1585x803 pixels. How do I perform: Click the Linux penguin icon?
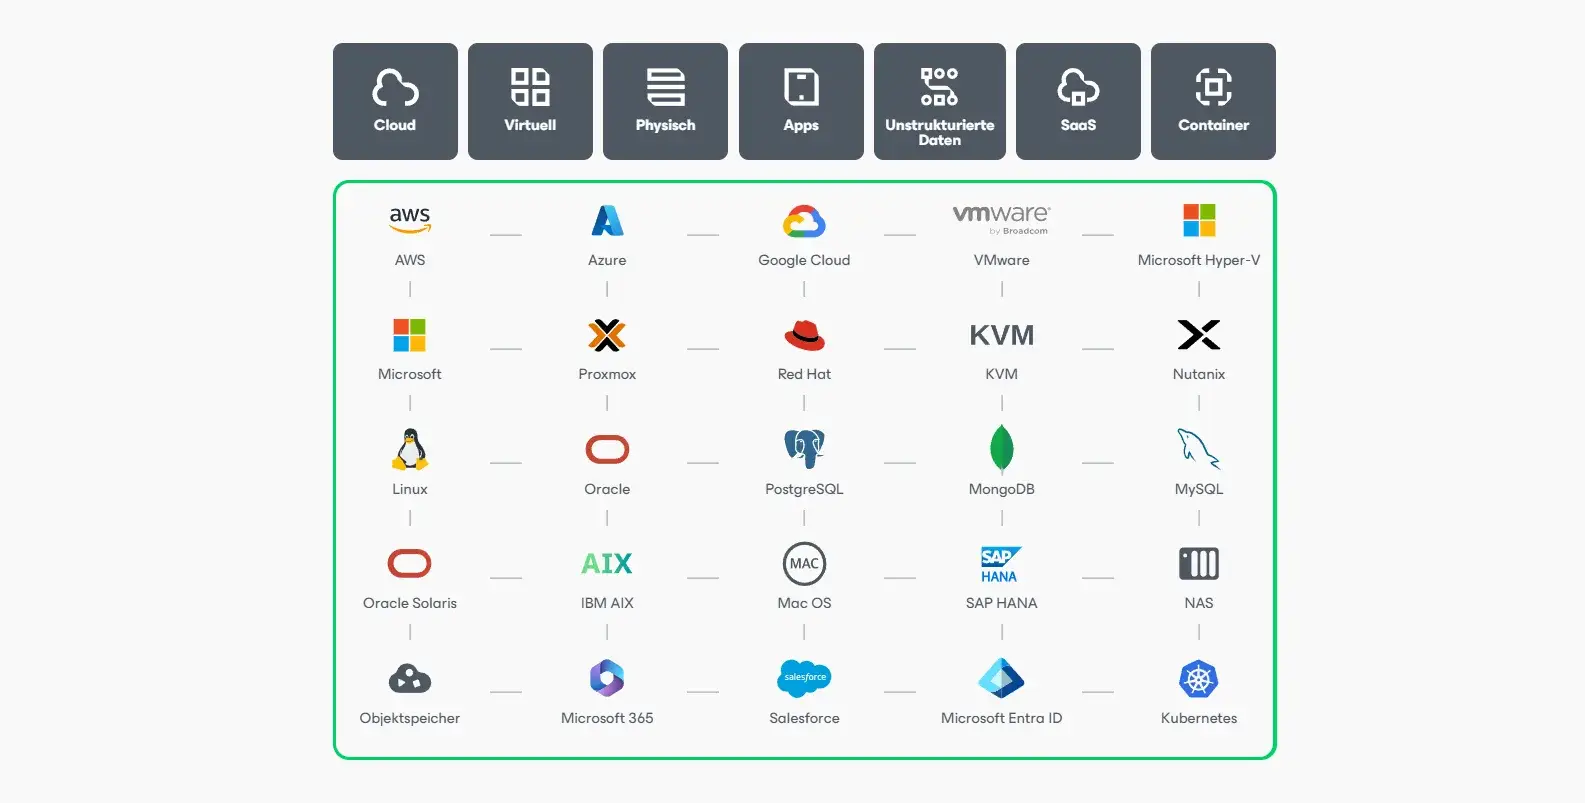410,449
